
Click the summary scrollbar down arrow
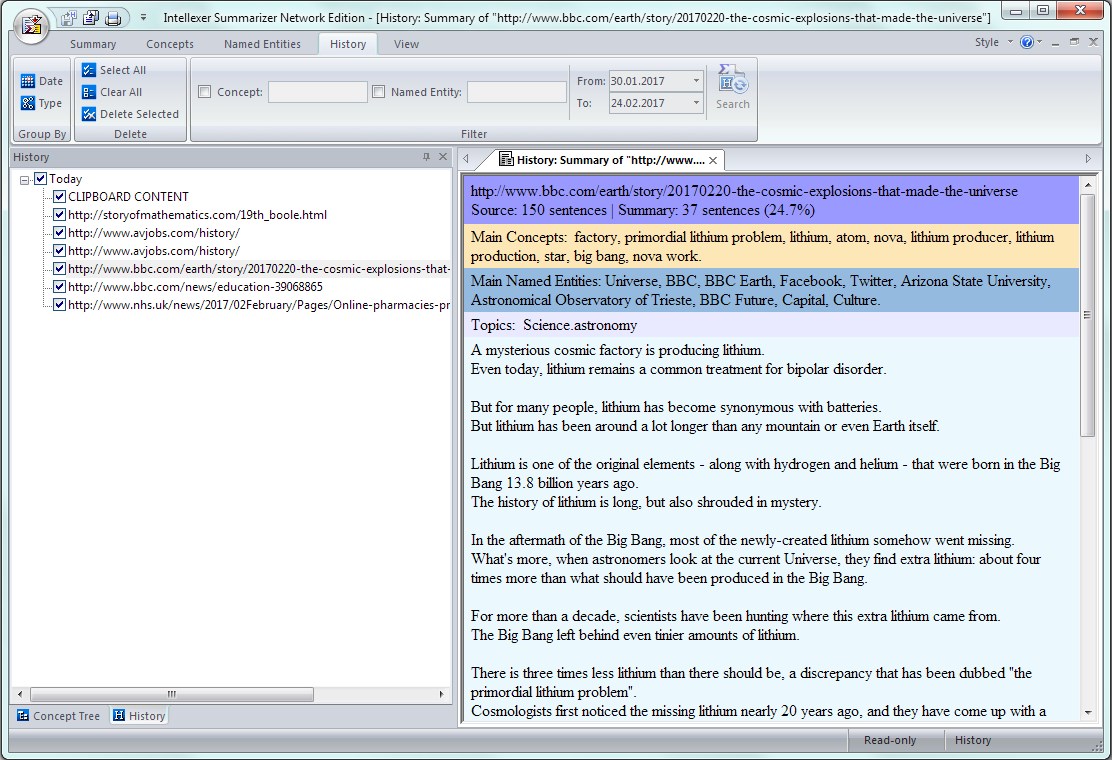tap(1088, 712)
